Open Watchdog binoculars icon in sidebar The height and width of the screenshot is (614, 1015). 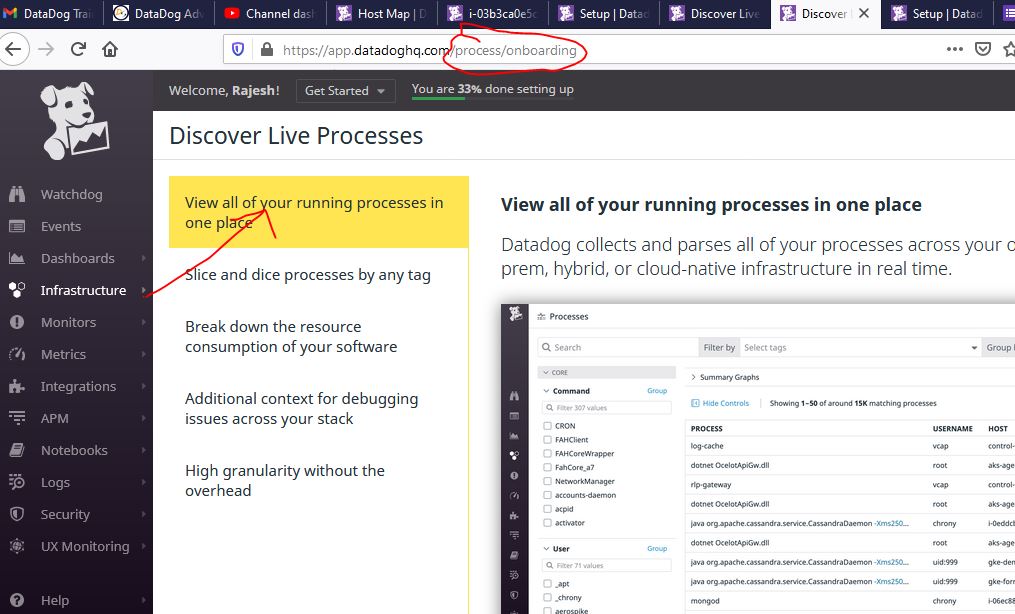17,194
